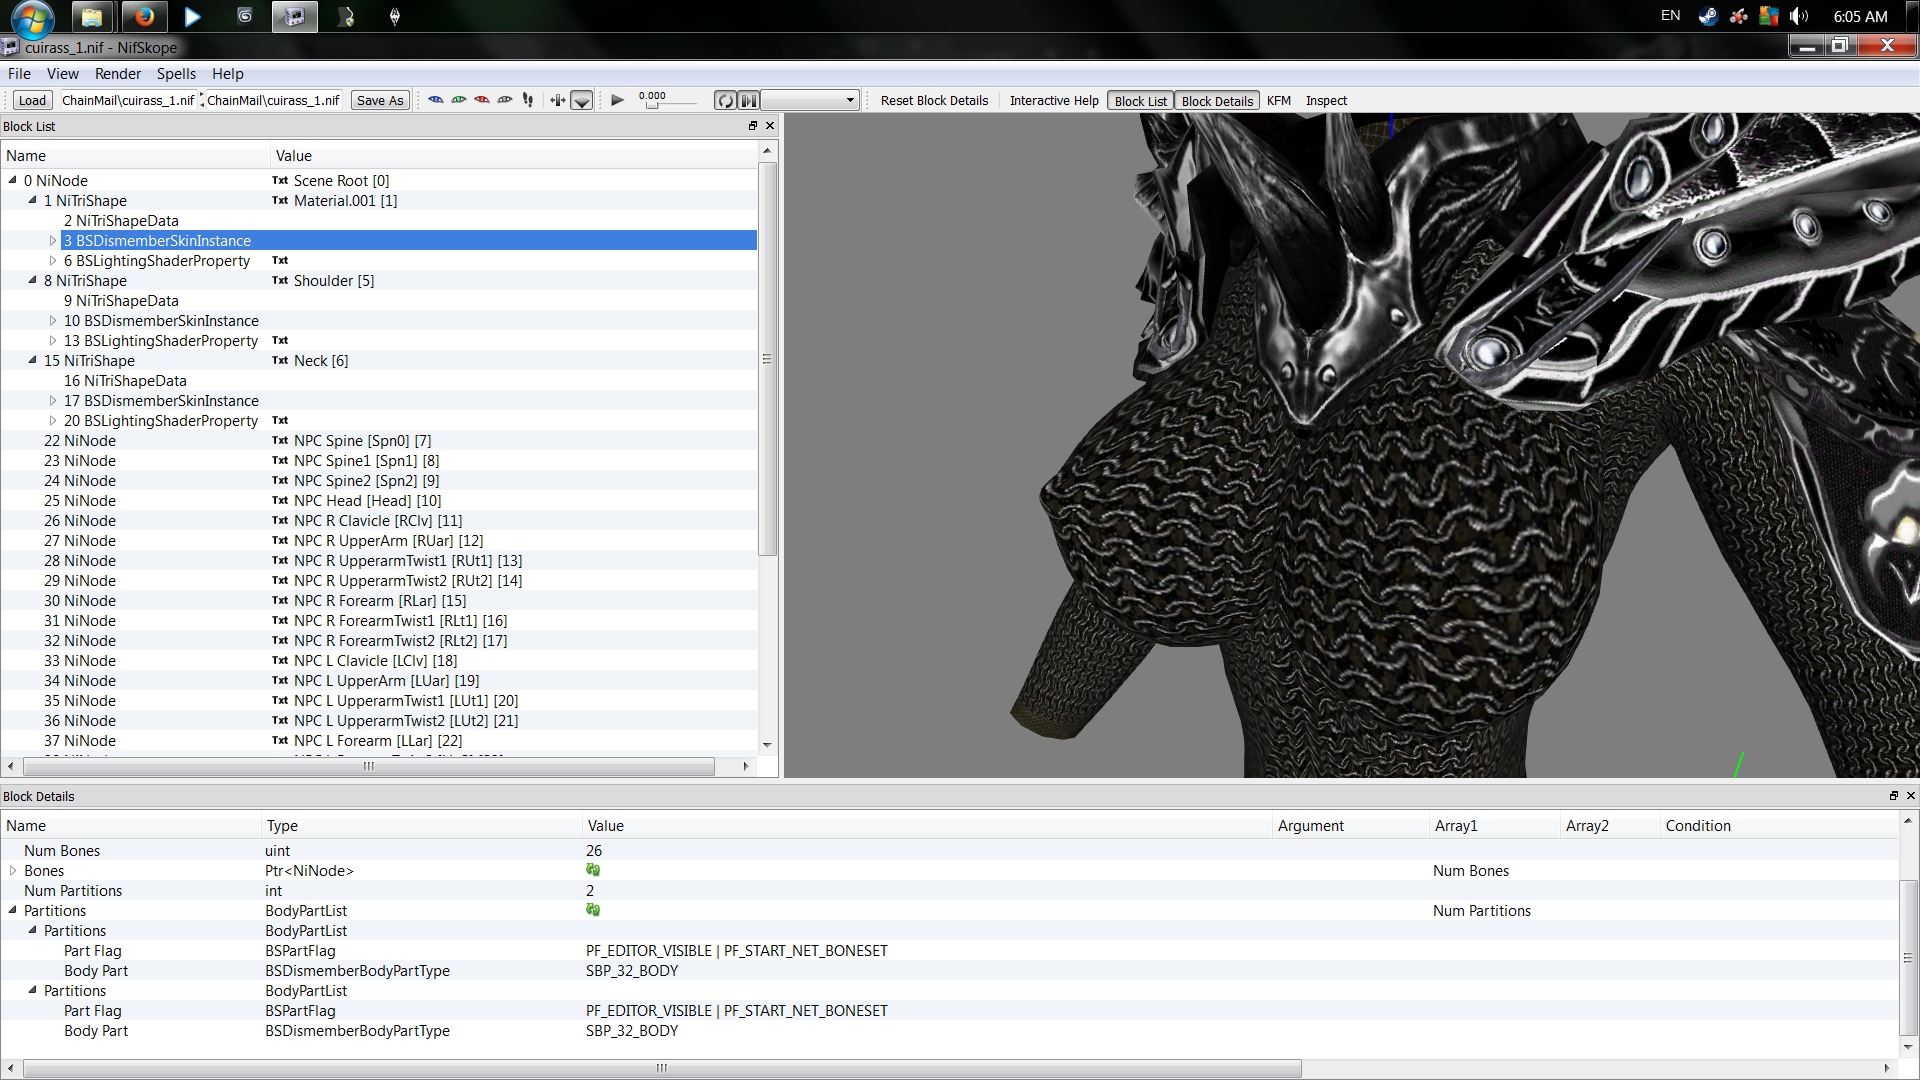Select the gray eye user view icon

pos(505,100)
